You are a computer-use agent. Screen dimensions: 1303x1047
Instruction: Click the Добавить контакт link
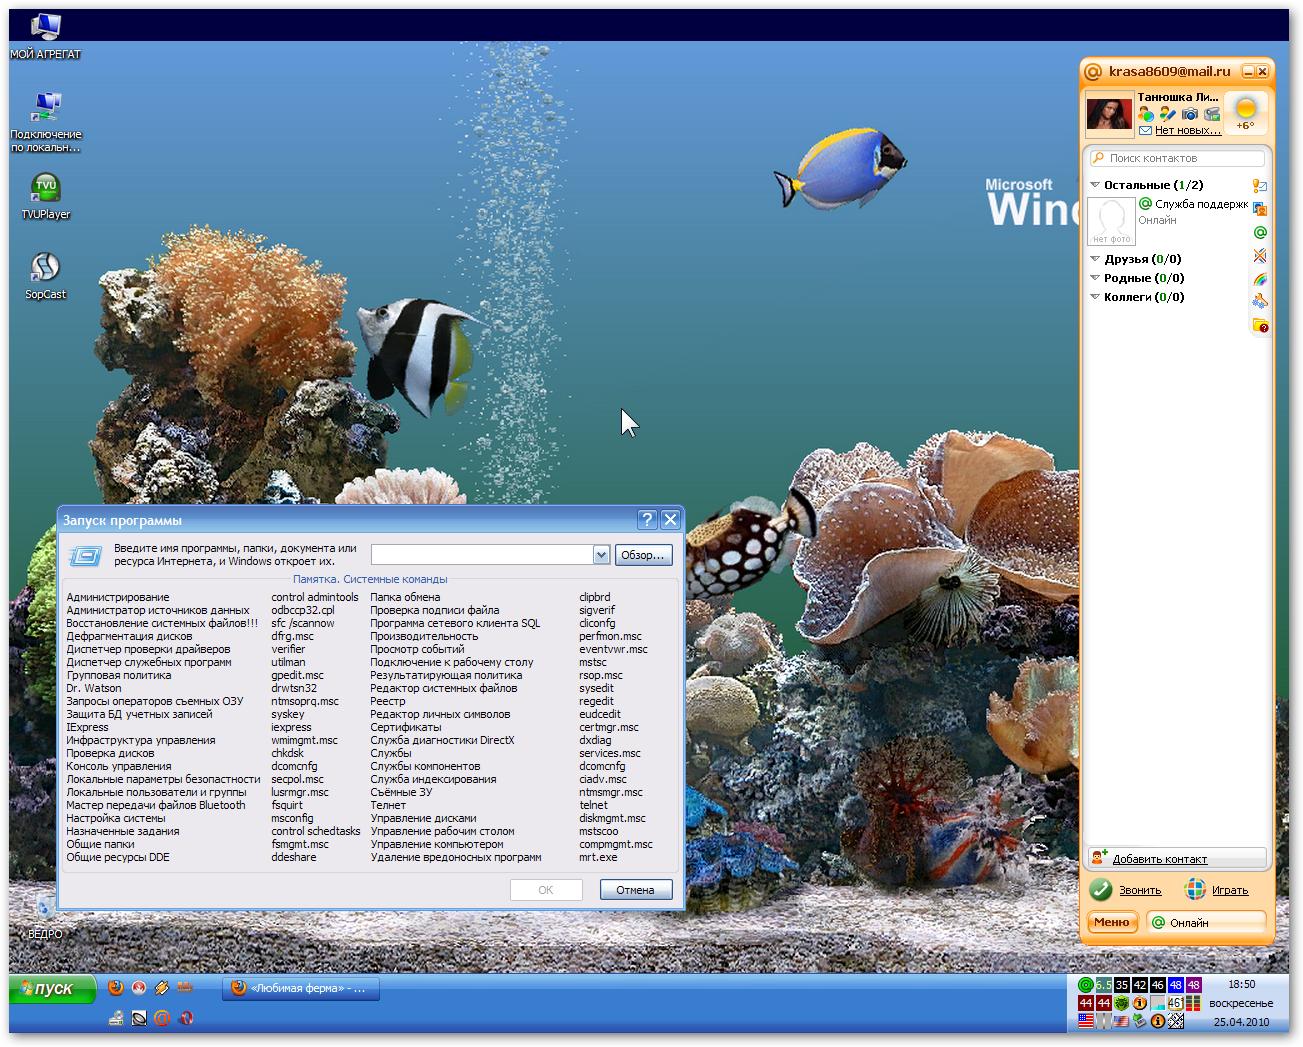tap(1159, 859)
